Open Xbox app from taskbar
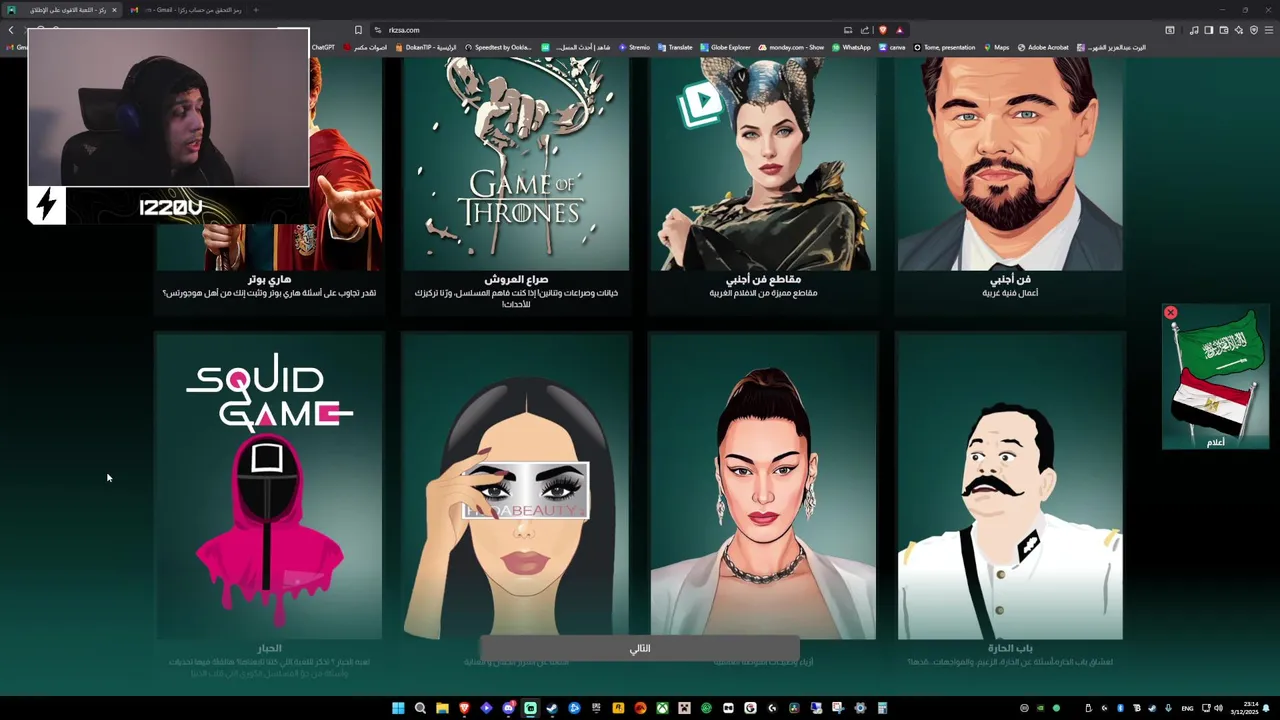Image resolution: width=1280 pixels, height=720 pixels. (662, 708)
